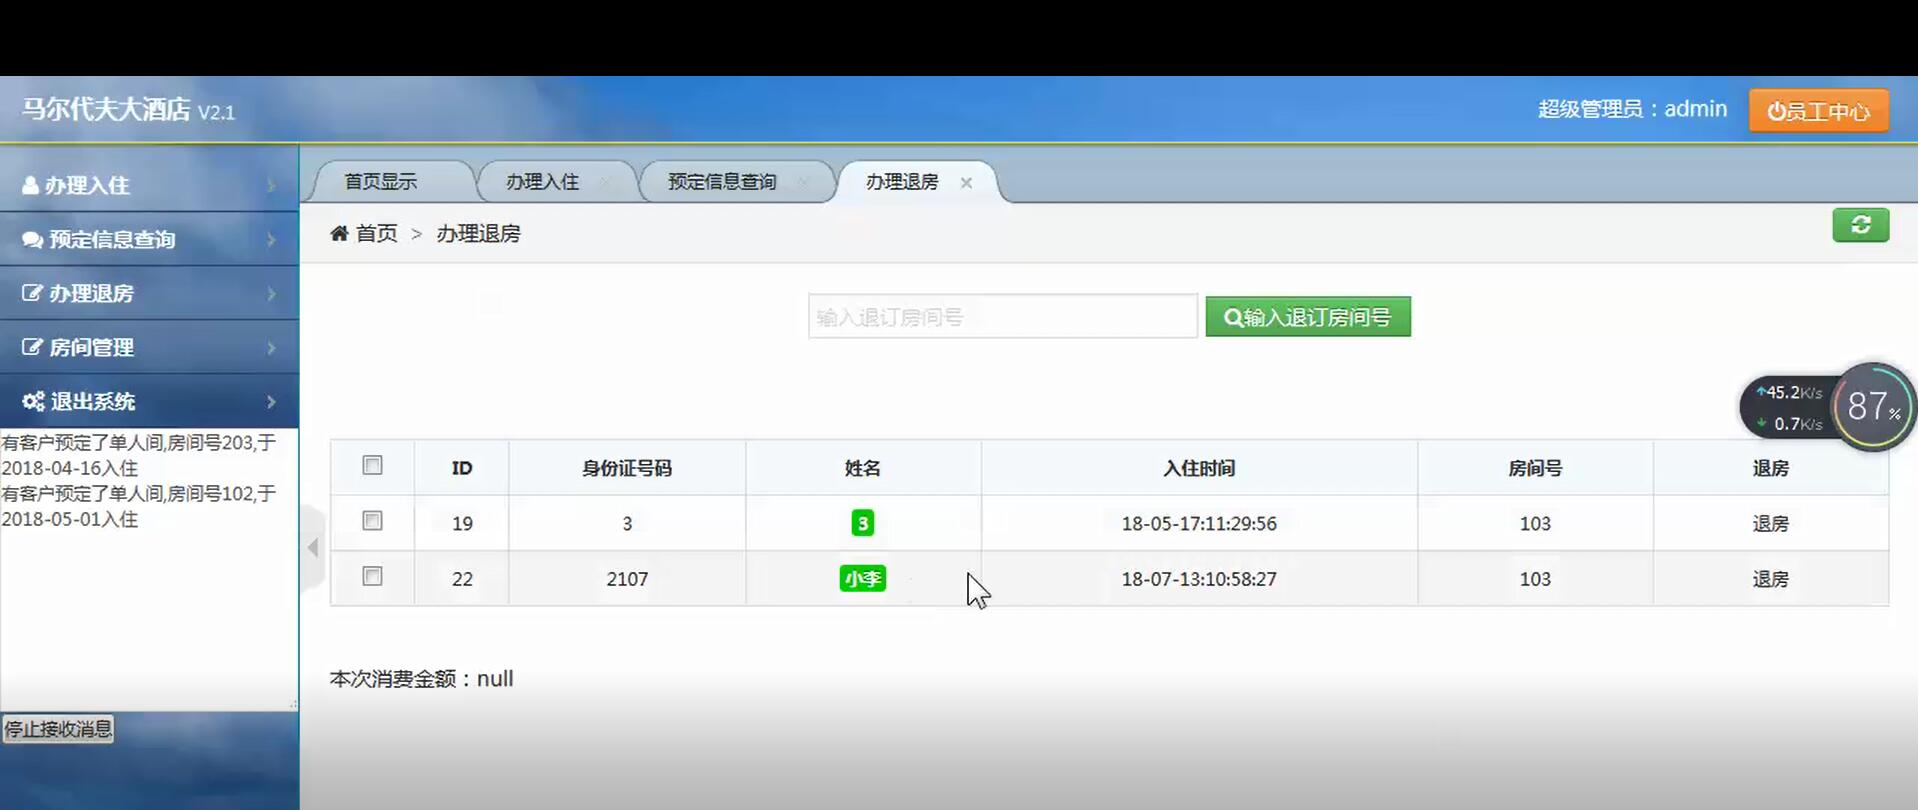Click room number 103 in row ID 22
Screen dimensions: 1918x810
pyautogui.click(x=1535, y=579)
